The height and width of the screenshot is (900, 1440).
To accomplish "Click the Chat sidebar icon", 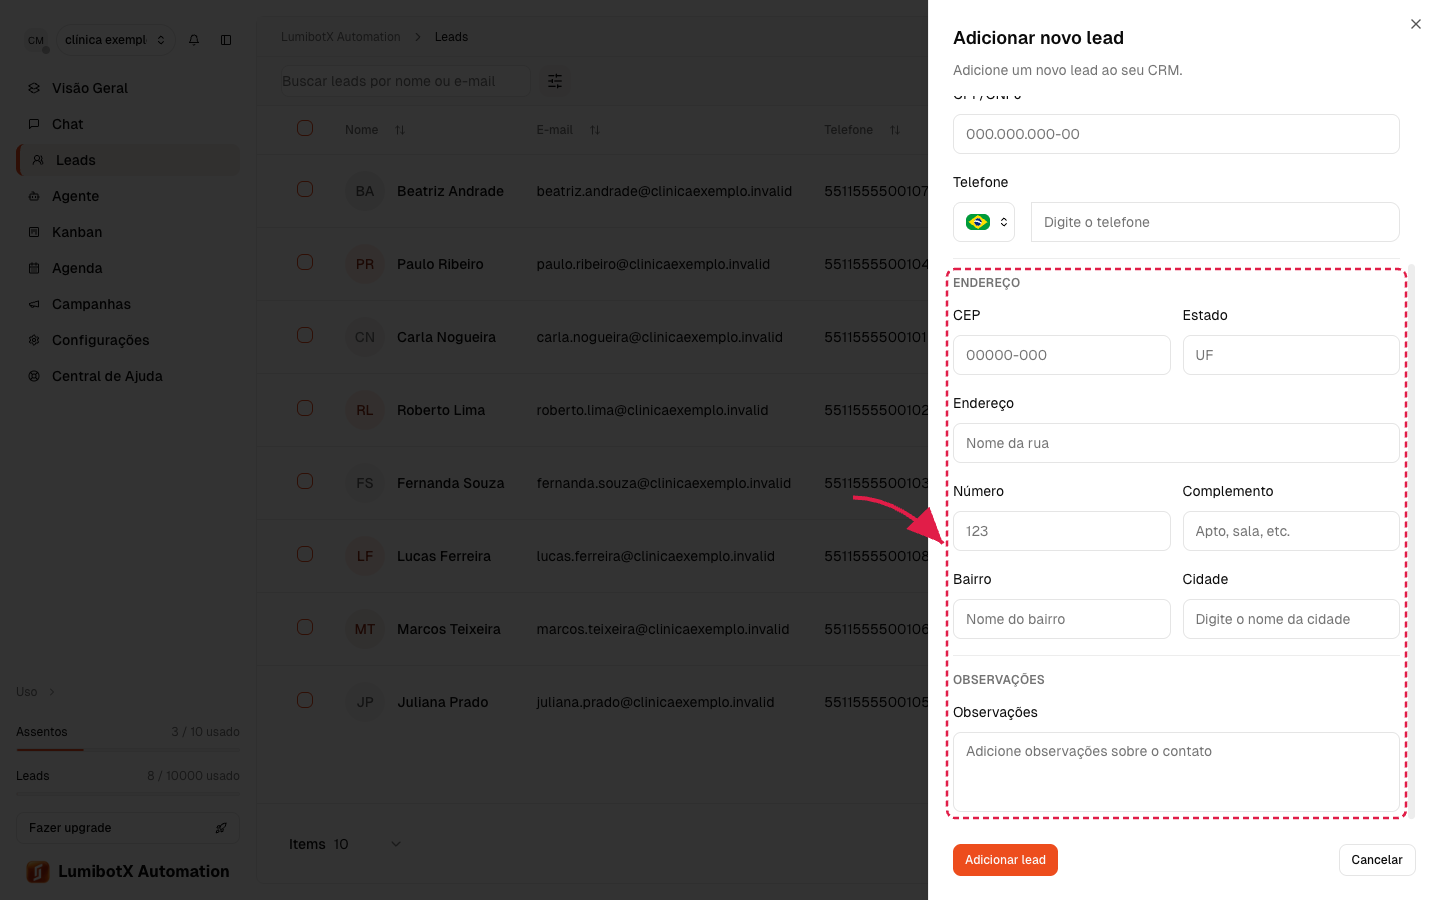I will pyautogui.click(x=34, y=124).
